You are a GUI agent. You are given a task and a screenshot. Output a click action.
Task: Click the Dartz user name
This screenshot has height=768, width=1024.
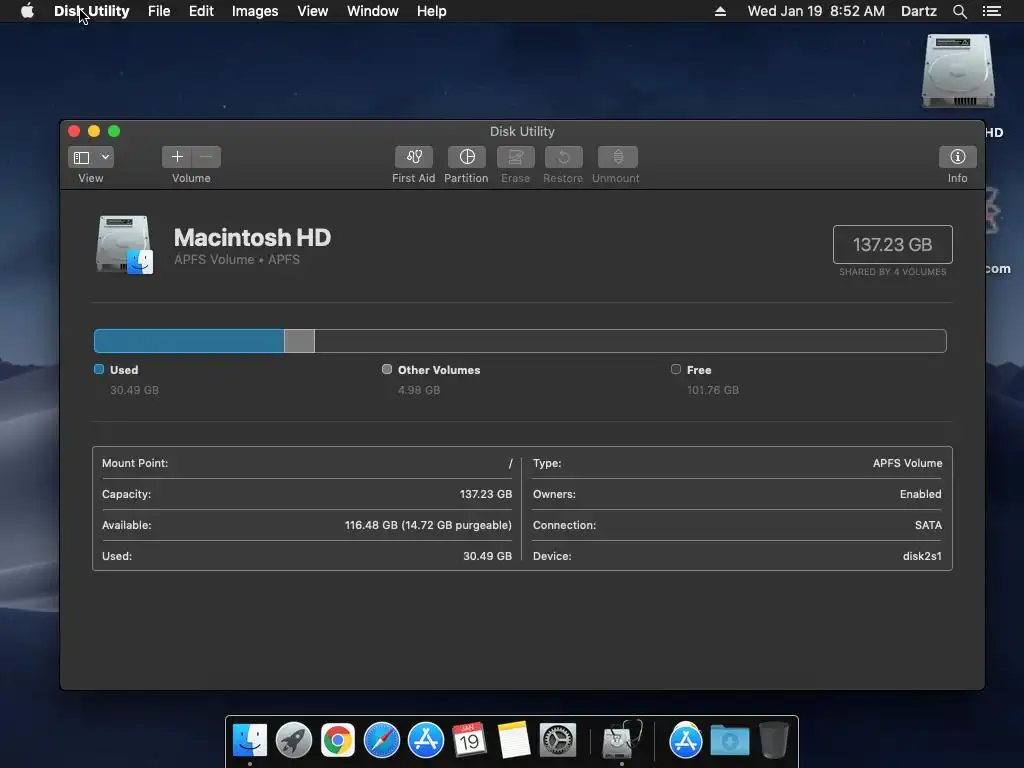point(918,11)
